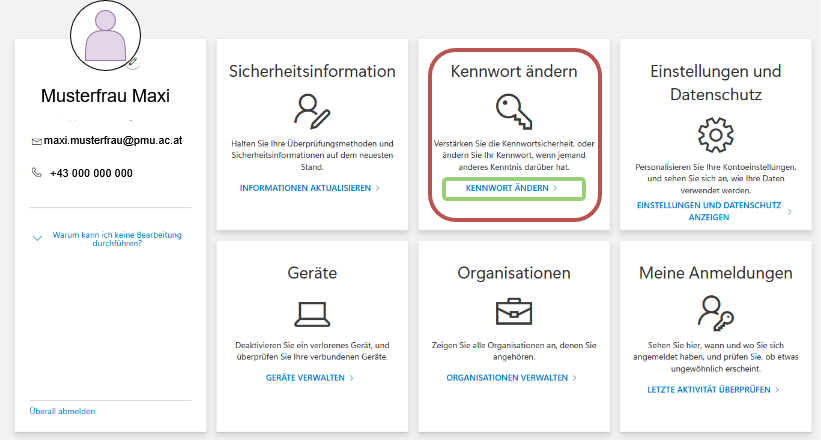The height and width of the screenshot is (441, 821).
Task: Click the gear icon for Einstellungen und Datenschutz
Action: tap(714, 134)
